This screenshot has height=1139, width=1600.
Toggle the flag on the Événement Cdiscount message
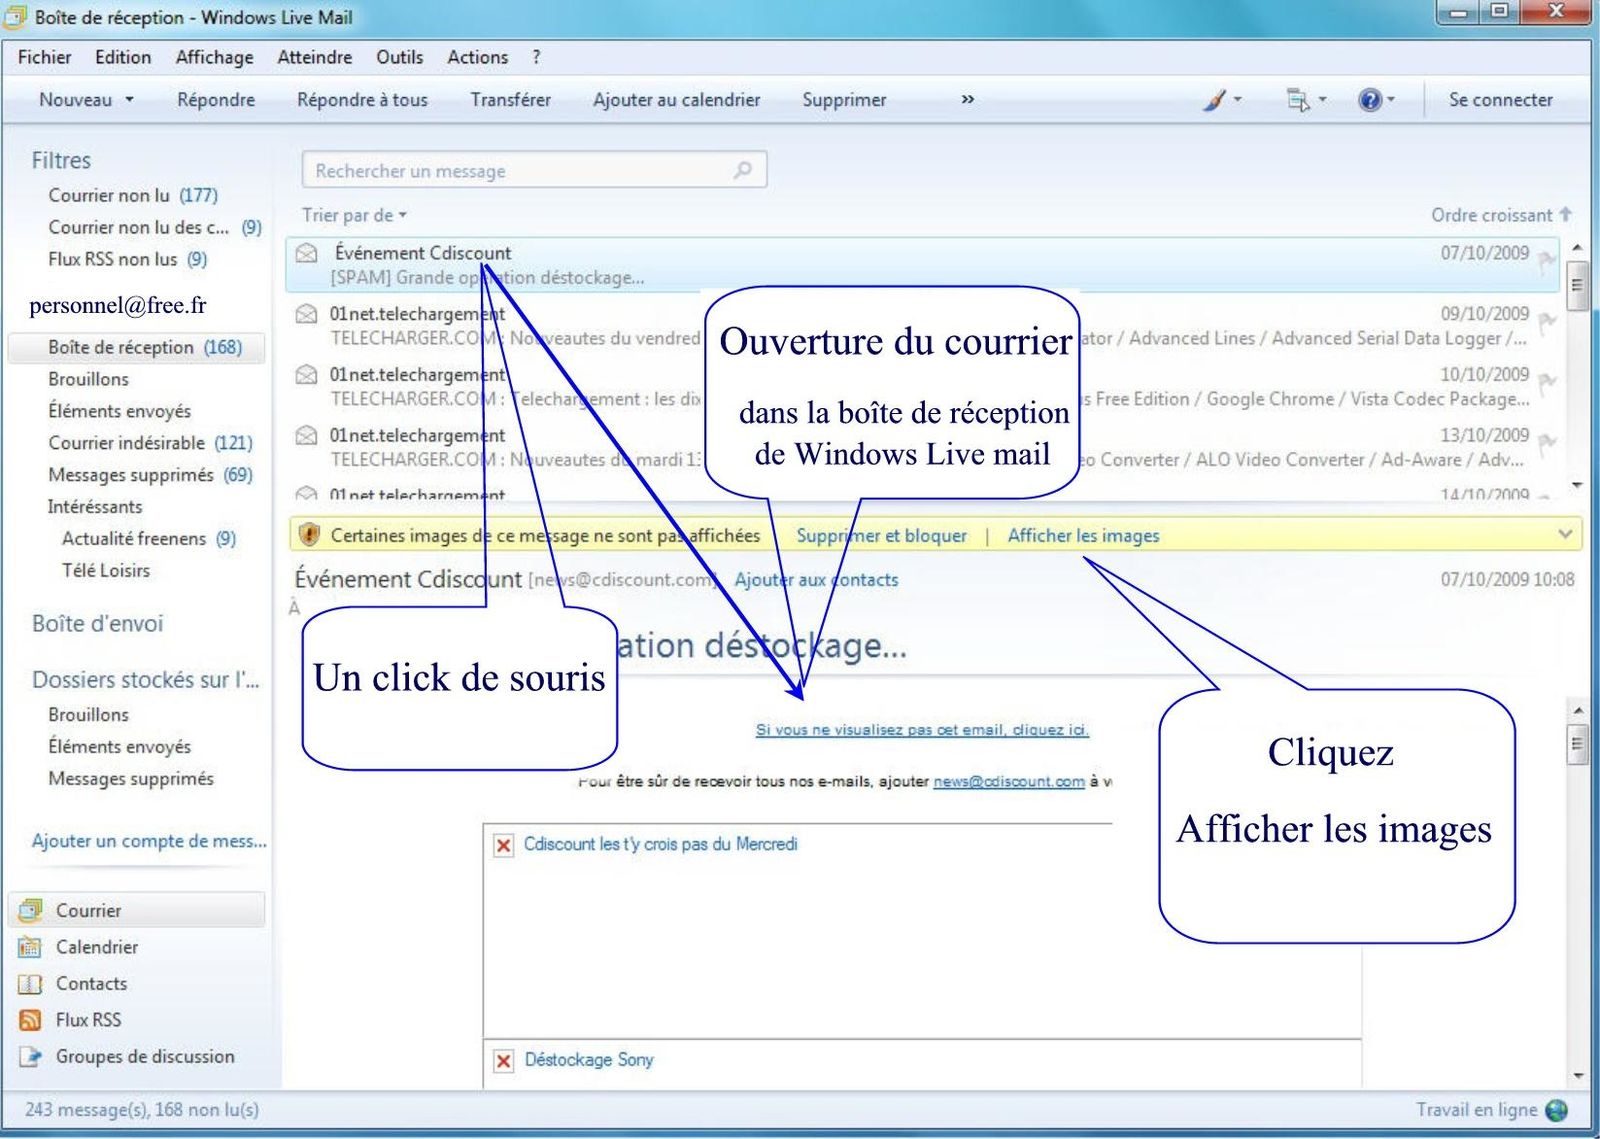(1547, 262)
